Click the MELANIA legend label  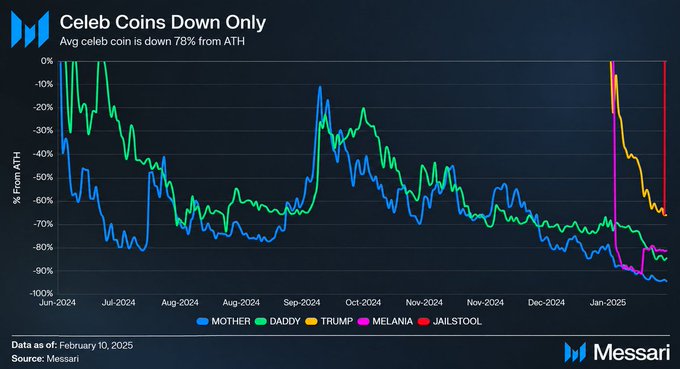[392, 322]
